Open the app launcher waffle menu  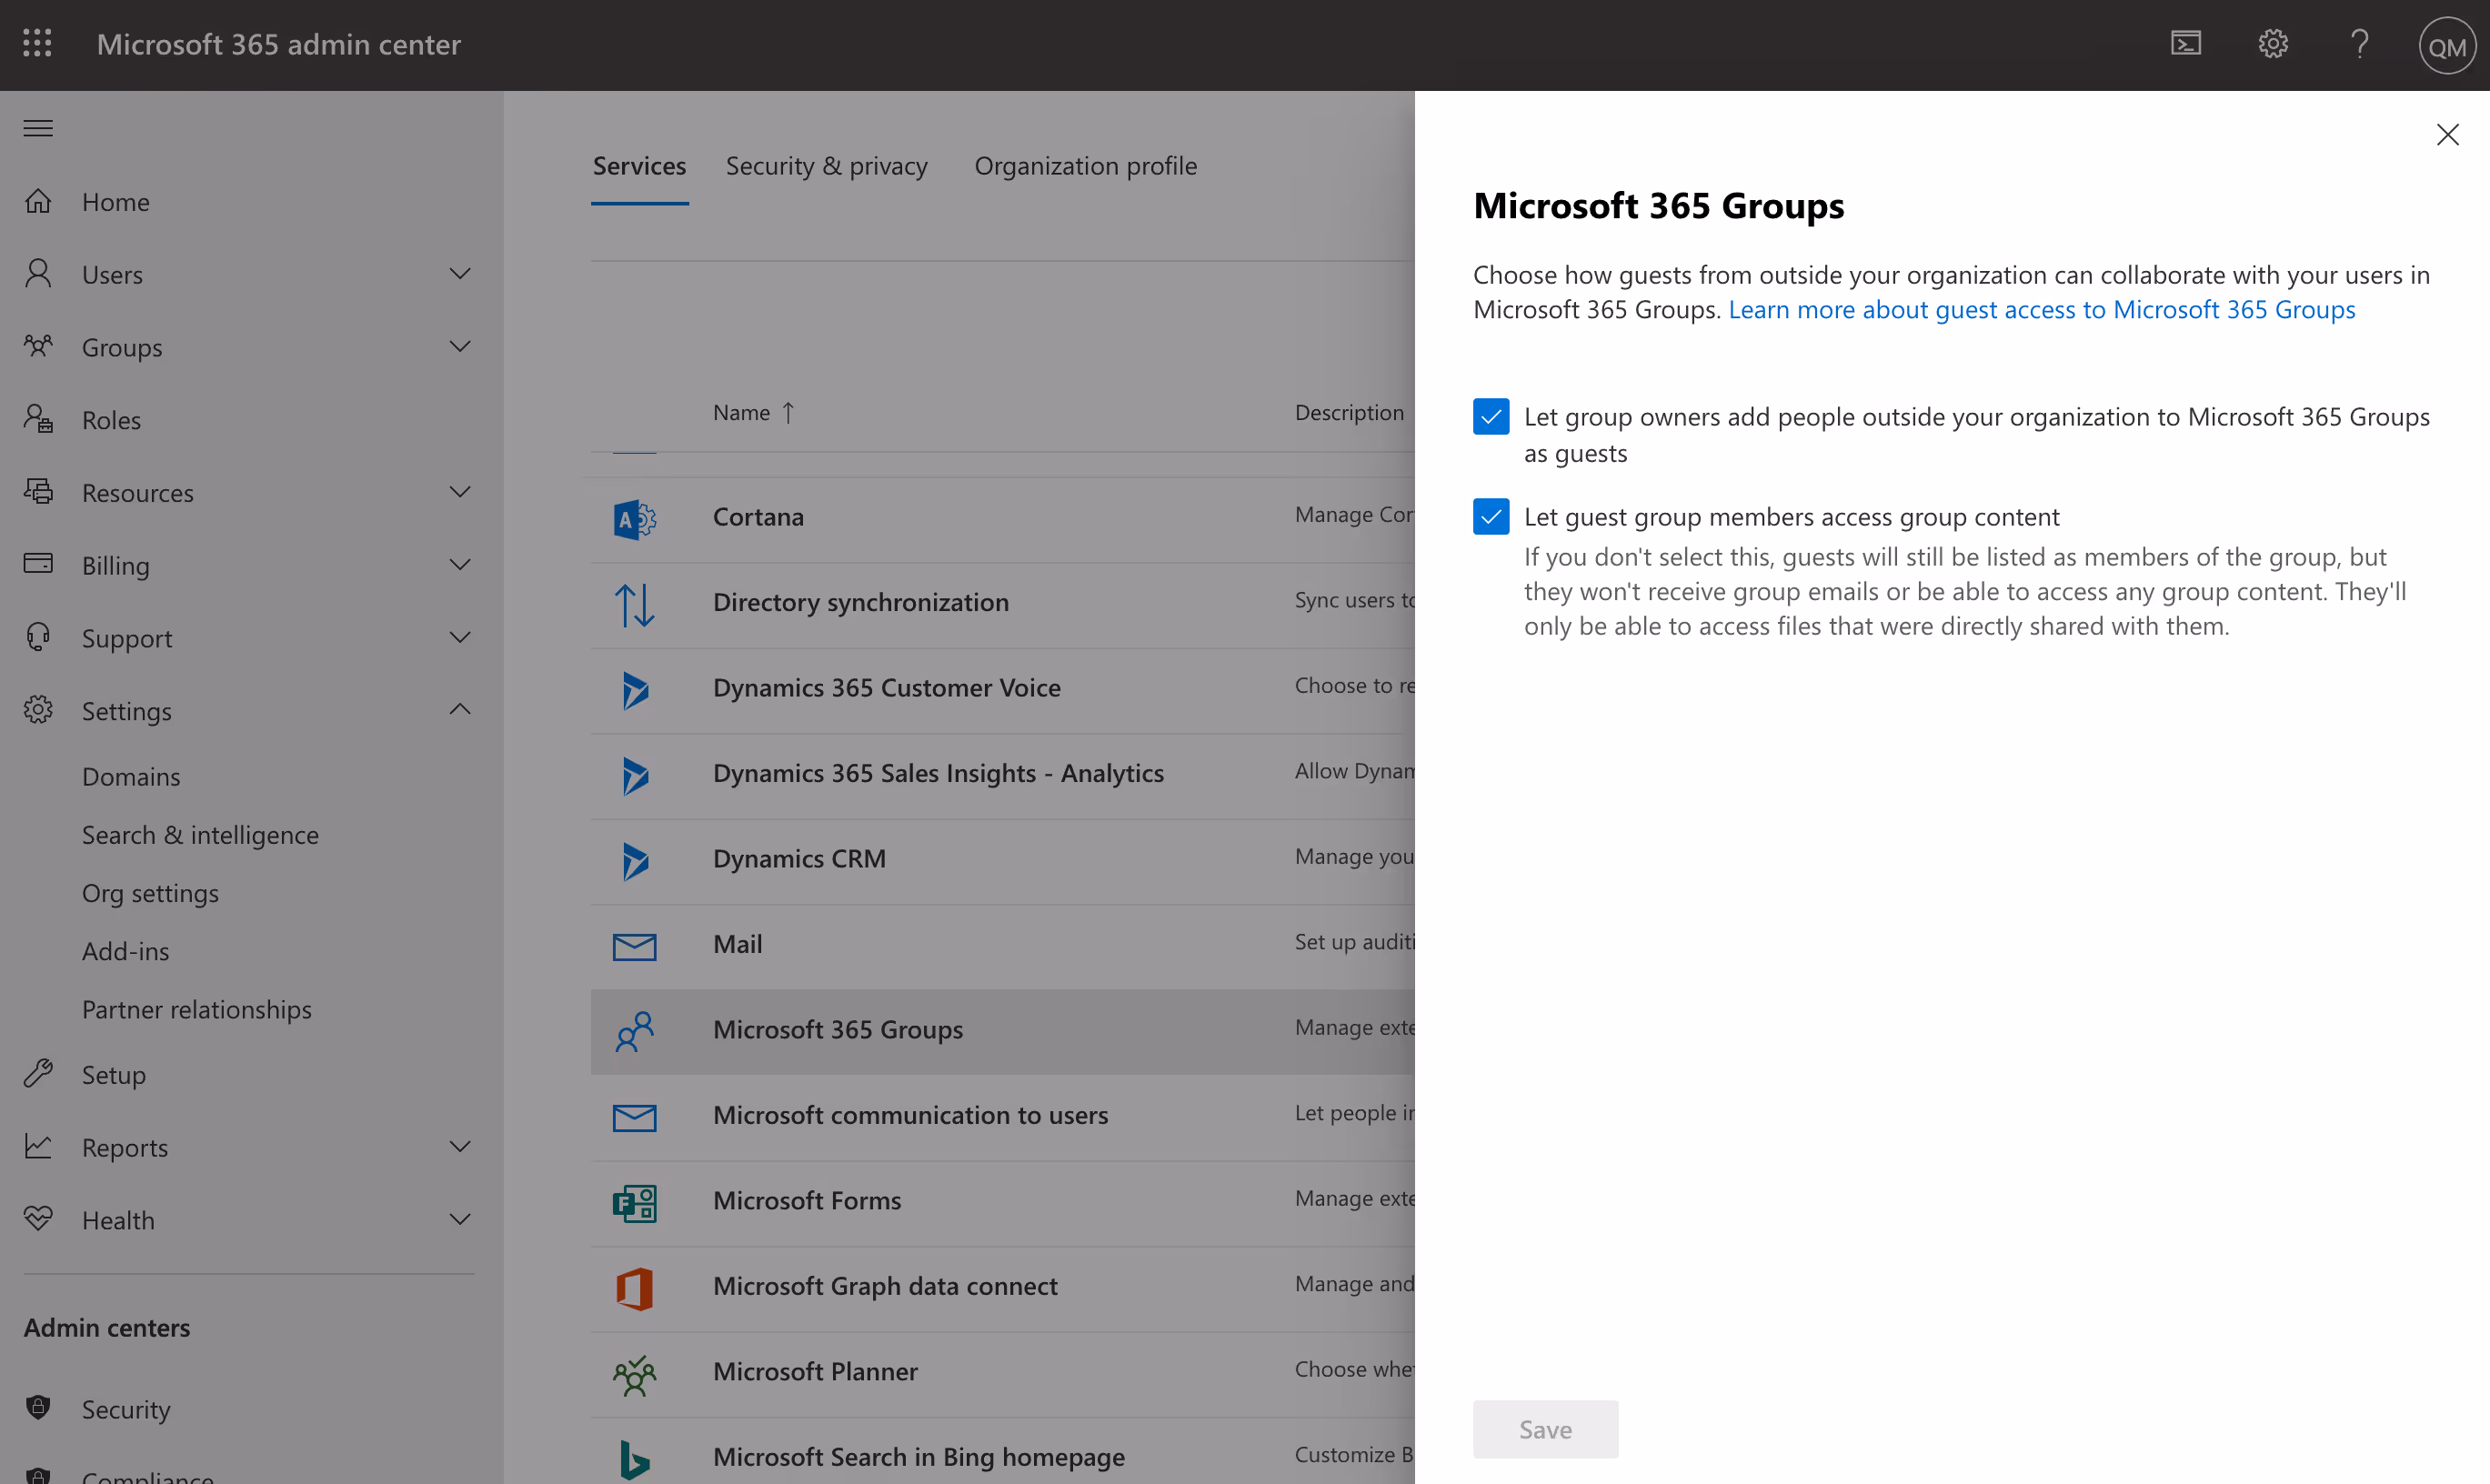coord(37,44)
